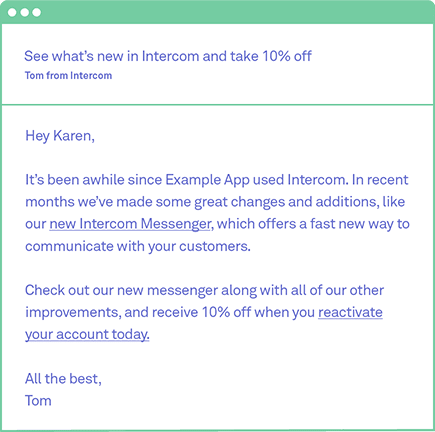Click the Tom signature at bottom
Image resolution: width=435 pixels, height=432 pixels.
pyautogui.click(x=38, y=401)
